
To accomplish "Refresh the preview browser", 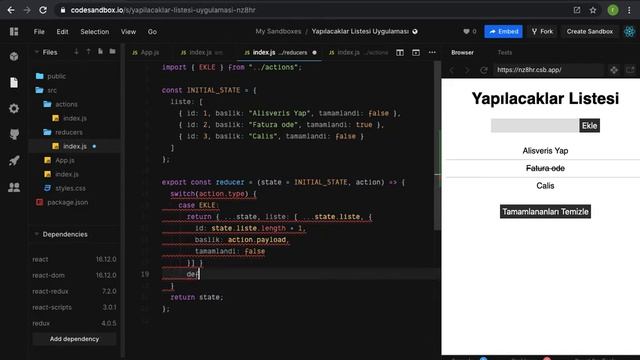I will point(484,70).
